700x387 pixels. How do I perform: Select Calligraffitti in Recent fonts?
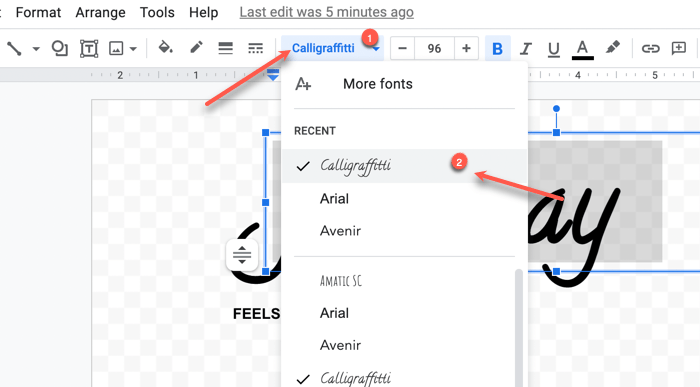click(404, 166)
